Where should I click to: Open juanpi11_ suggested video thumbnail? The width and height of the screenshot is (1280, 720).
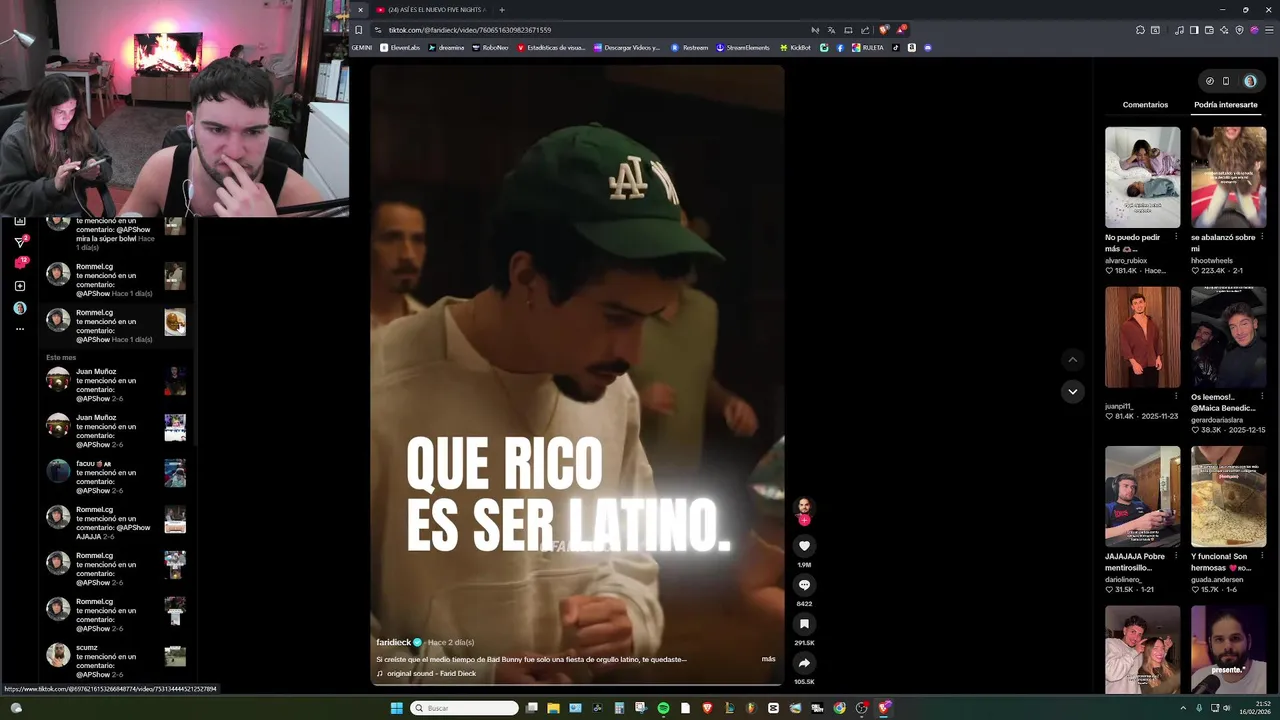click(1142, 337)
